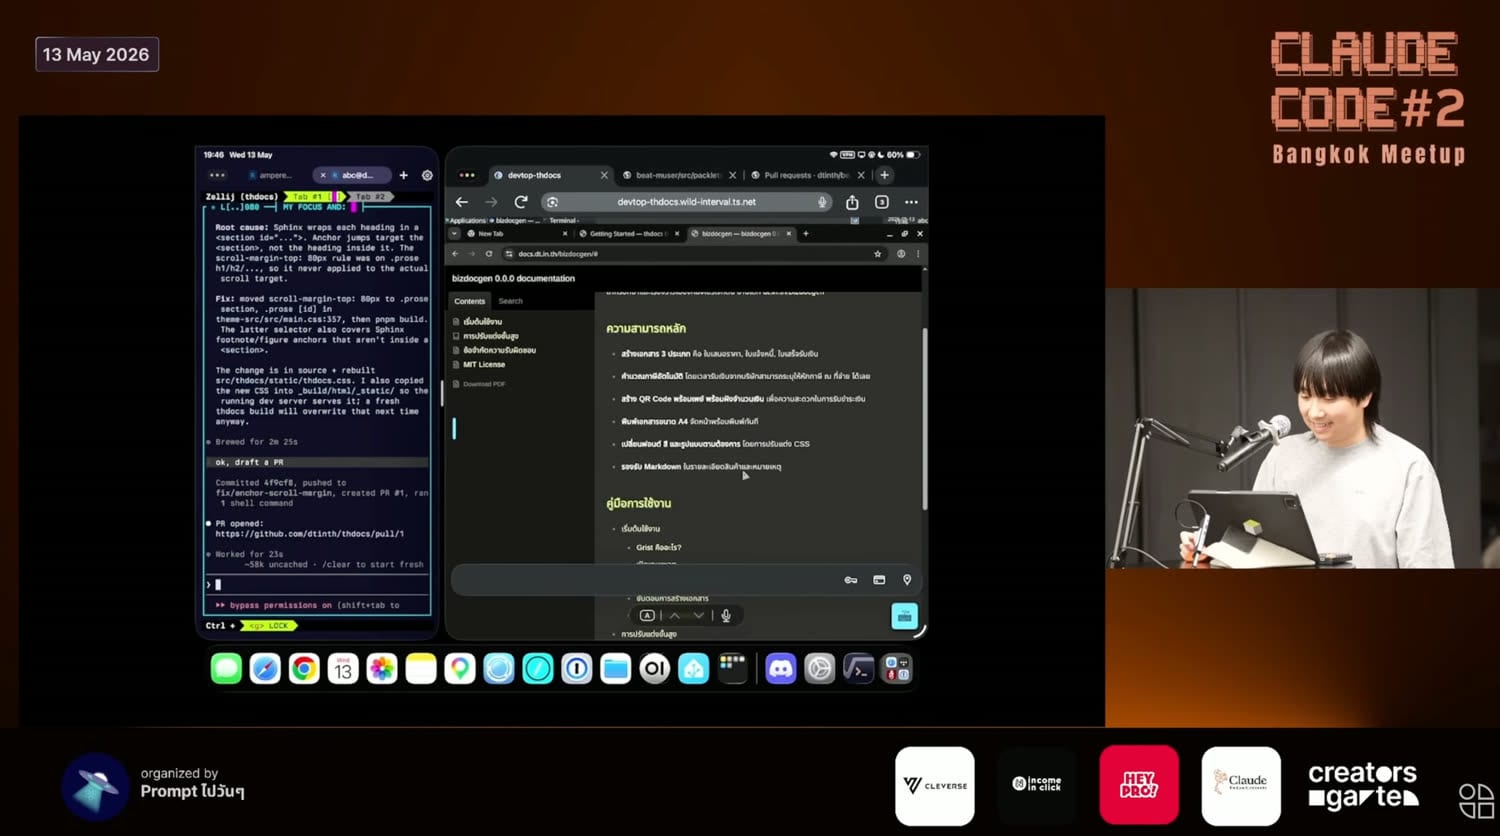Select the Search sidebar tab

coord(510,301)
